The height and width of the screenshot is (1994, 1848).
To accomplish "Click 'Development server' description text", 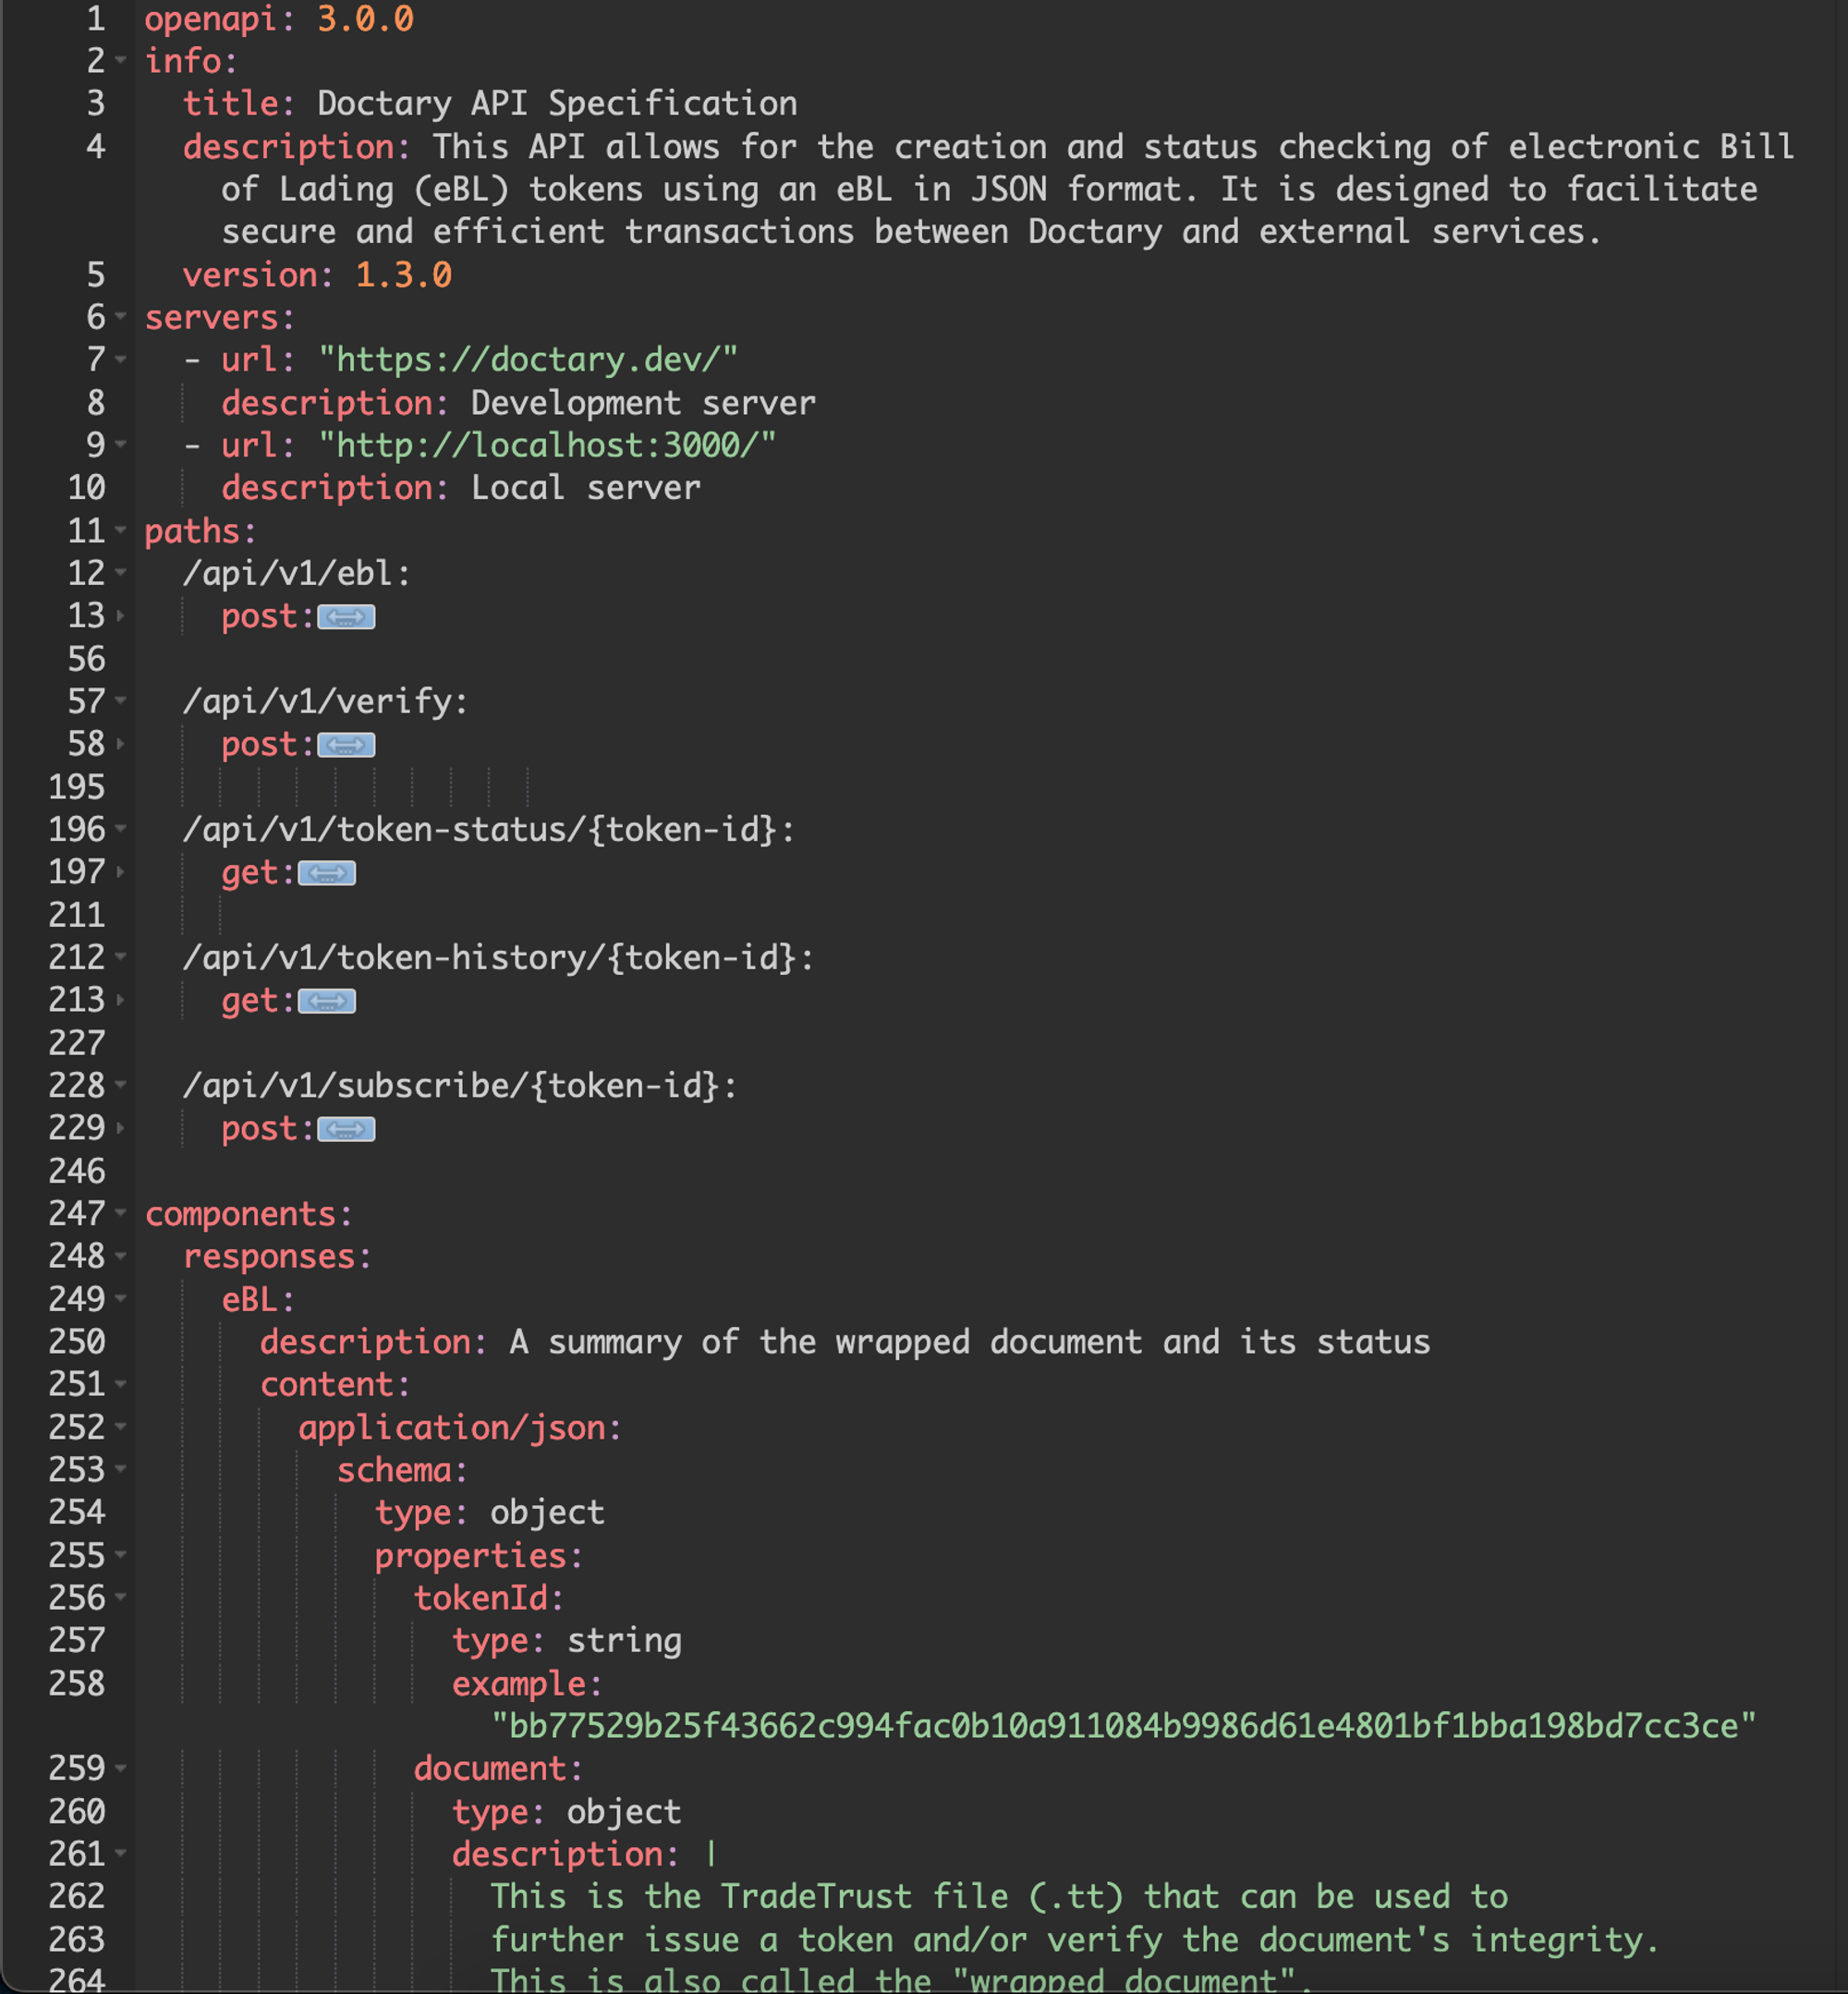I will coord(643,403).
